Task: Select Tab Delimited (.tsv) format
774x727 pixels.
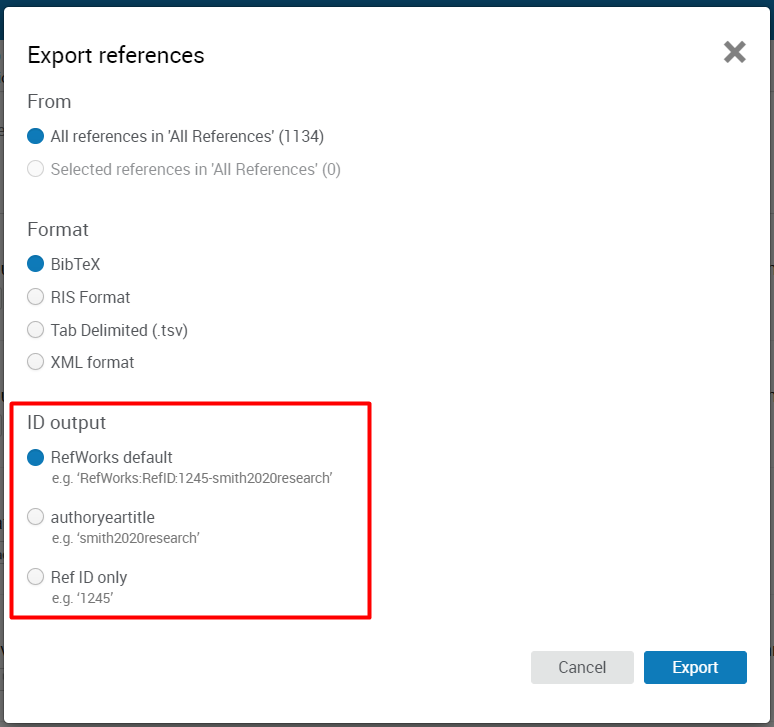Action: pos(36,330)
